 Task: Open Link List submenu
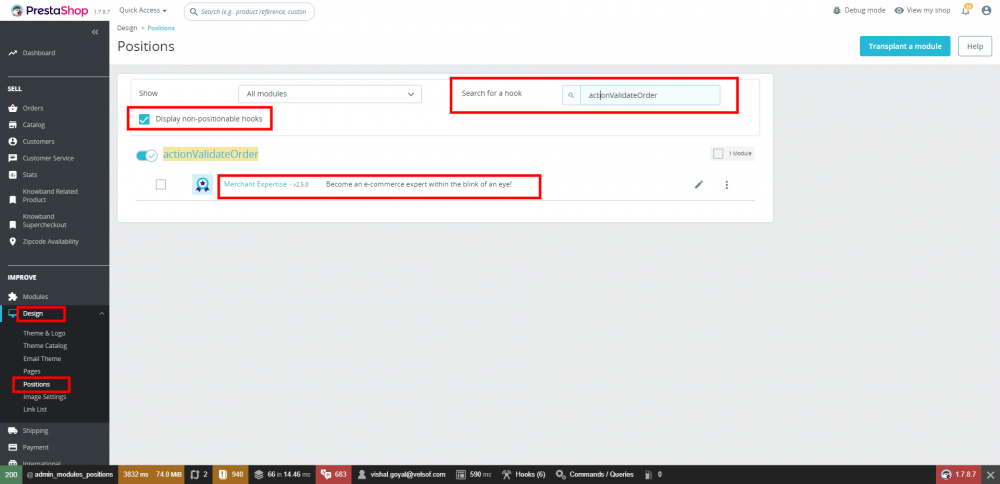[x=35, y=409]
